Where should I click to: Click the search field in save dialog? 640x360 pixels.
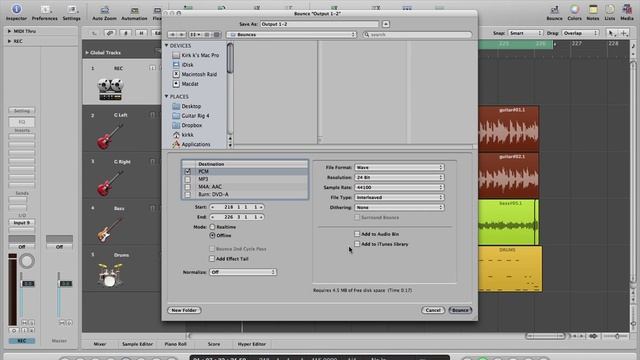(417, 35)
